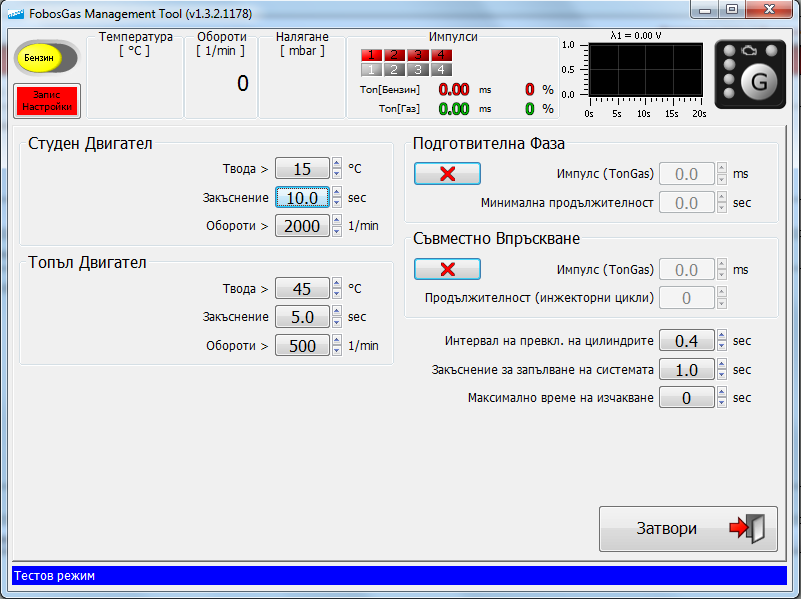
Task: Click gray gas injector indicator 2
Action: [x=394, y=70]
